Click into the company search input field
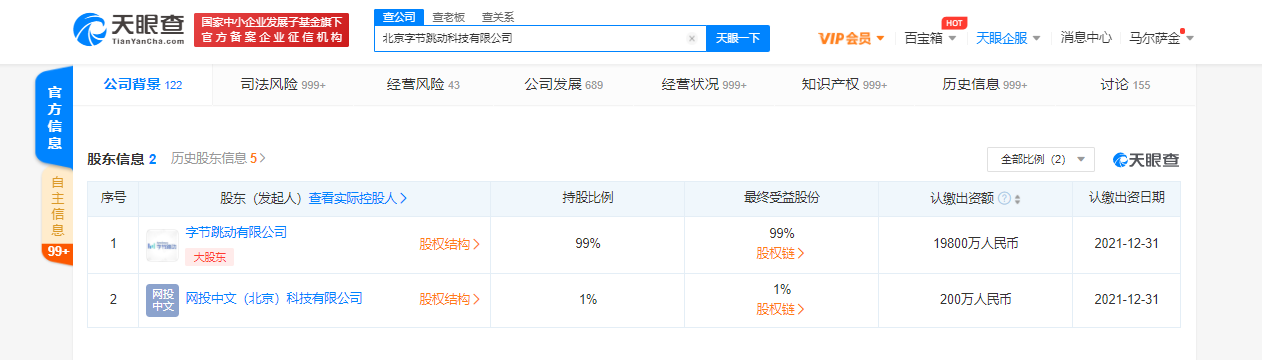Screen dimensions: 1262x360 pos(530,39)
